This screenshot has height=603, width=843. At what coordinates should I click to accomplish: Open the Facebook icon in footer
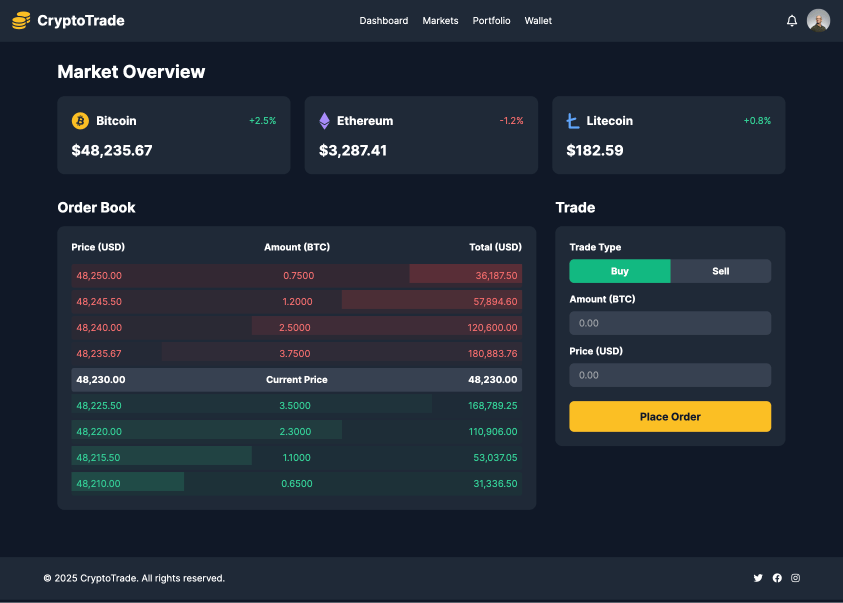tap(777, 578)
